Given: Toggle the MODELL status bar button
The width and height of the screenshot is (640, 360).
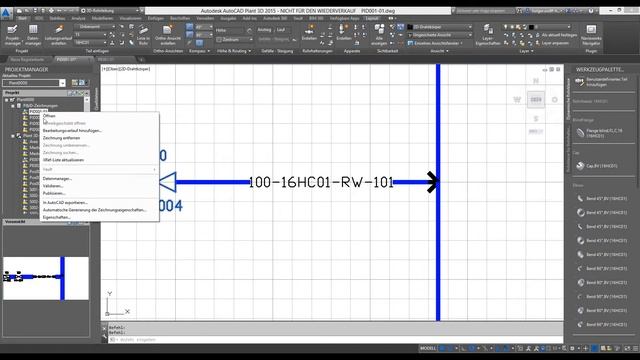Looking at the screenshot, I should 428,348.
